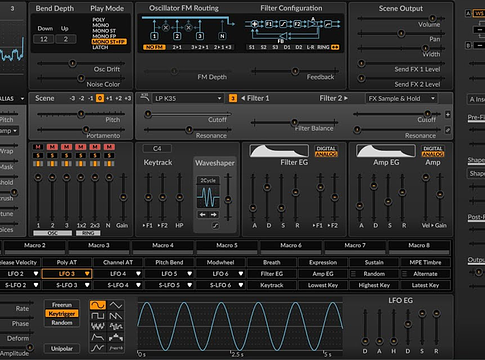Select Freerun LFO trigger mode
The height and width of the screenshot is (360, 485).
tap(62, 305)
